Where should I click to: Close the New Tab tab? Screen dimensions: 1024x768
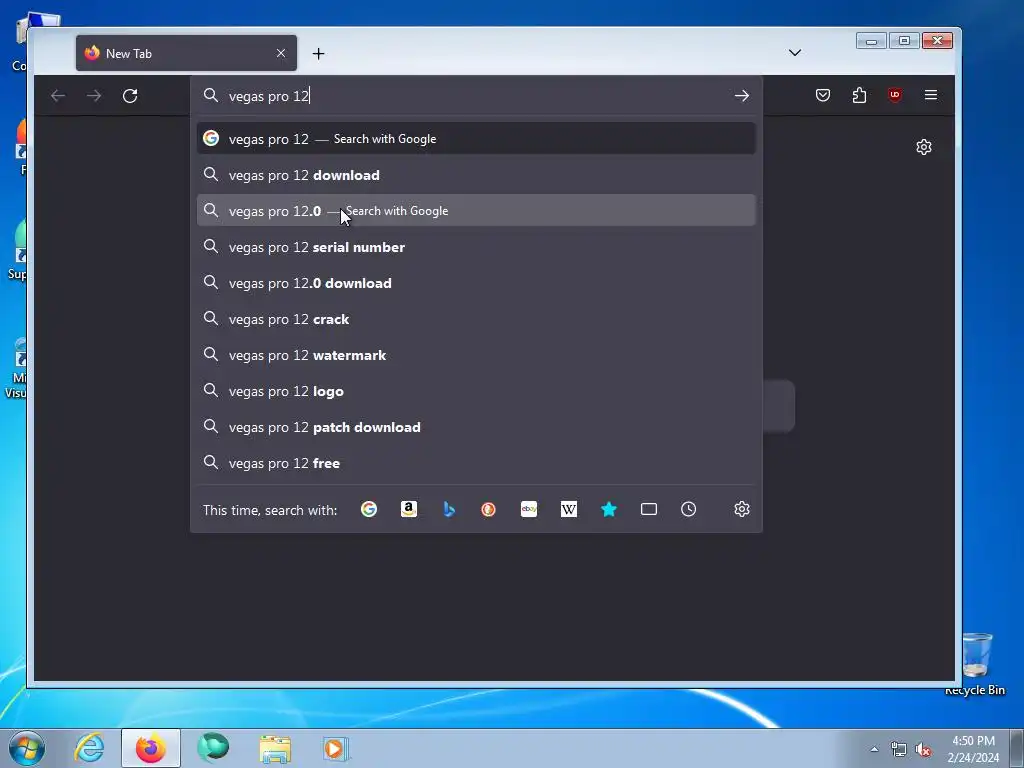coord(281,54)
